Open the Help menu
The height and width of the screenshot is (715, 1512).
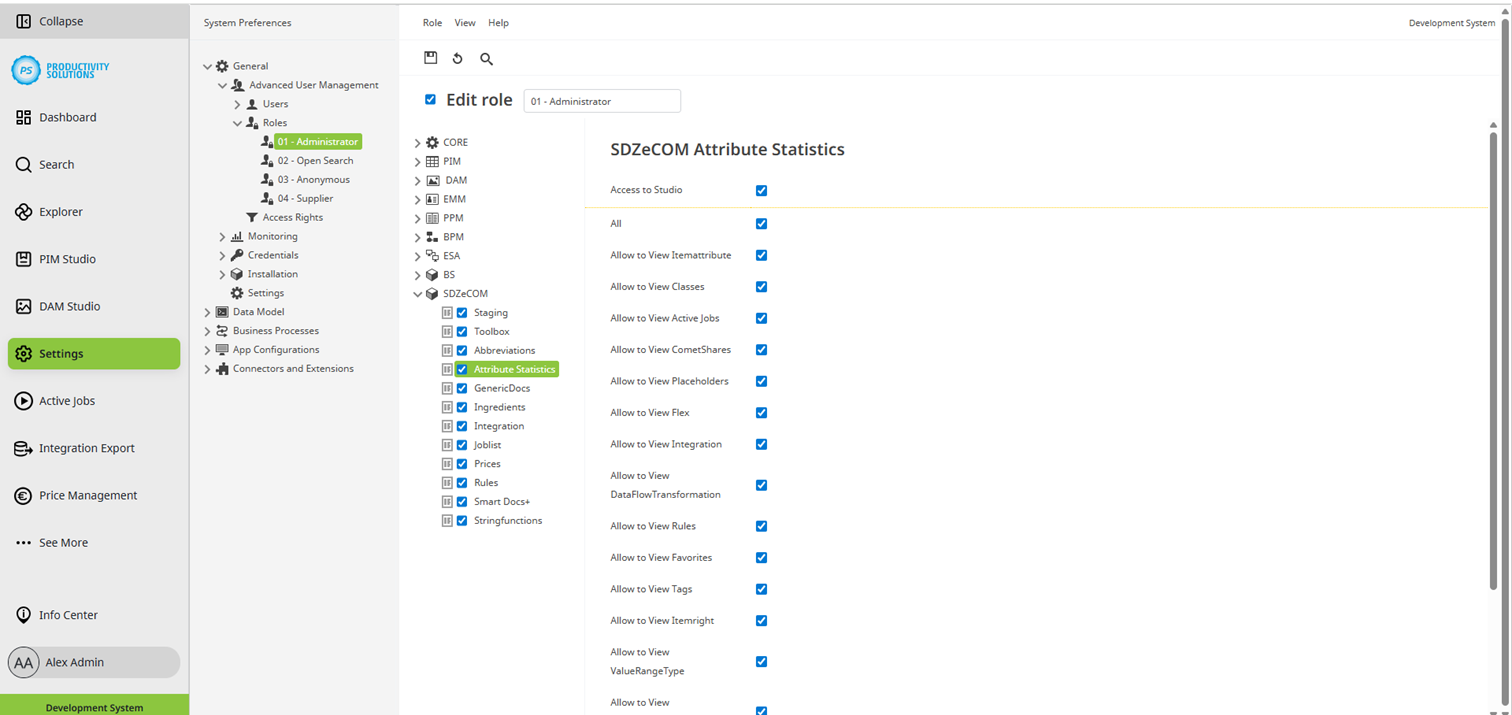tap(498, 22)
